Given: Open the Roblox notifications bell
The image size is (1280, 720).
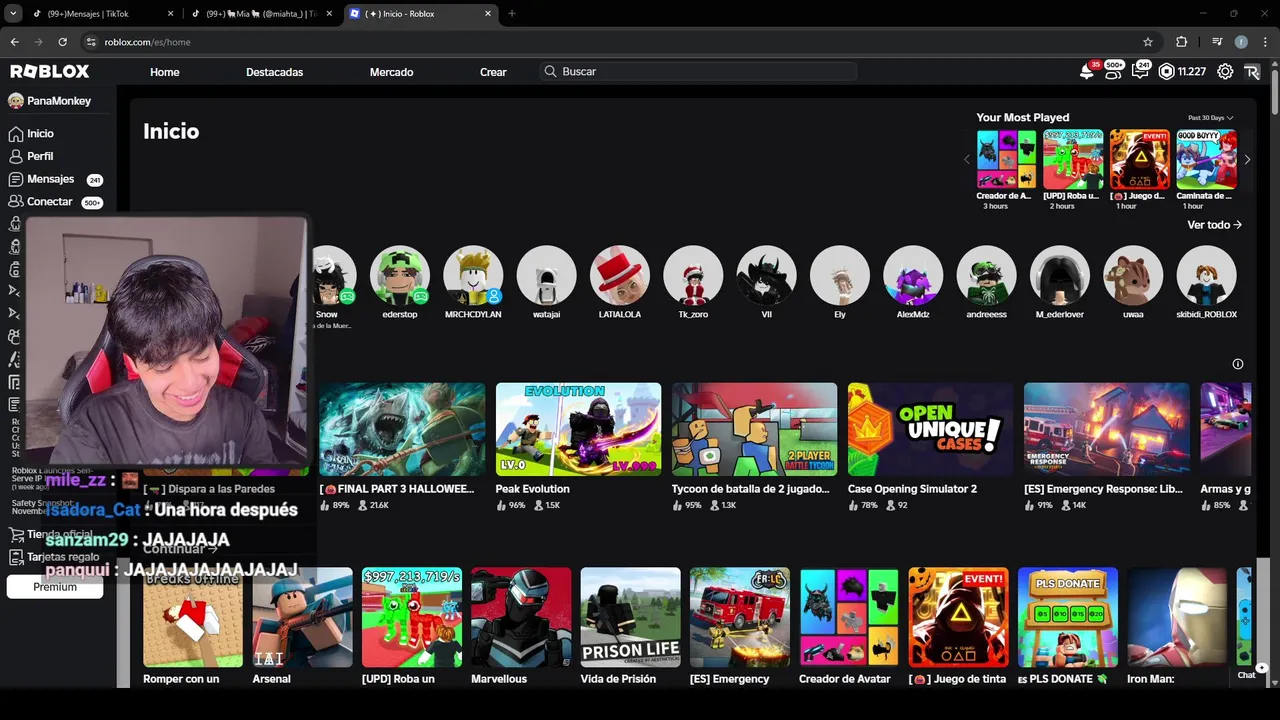Looking at the screenshot, I should [1086, 72].
